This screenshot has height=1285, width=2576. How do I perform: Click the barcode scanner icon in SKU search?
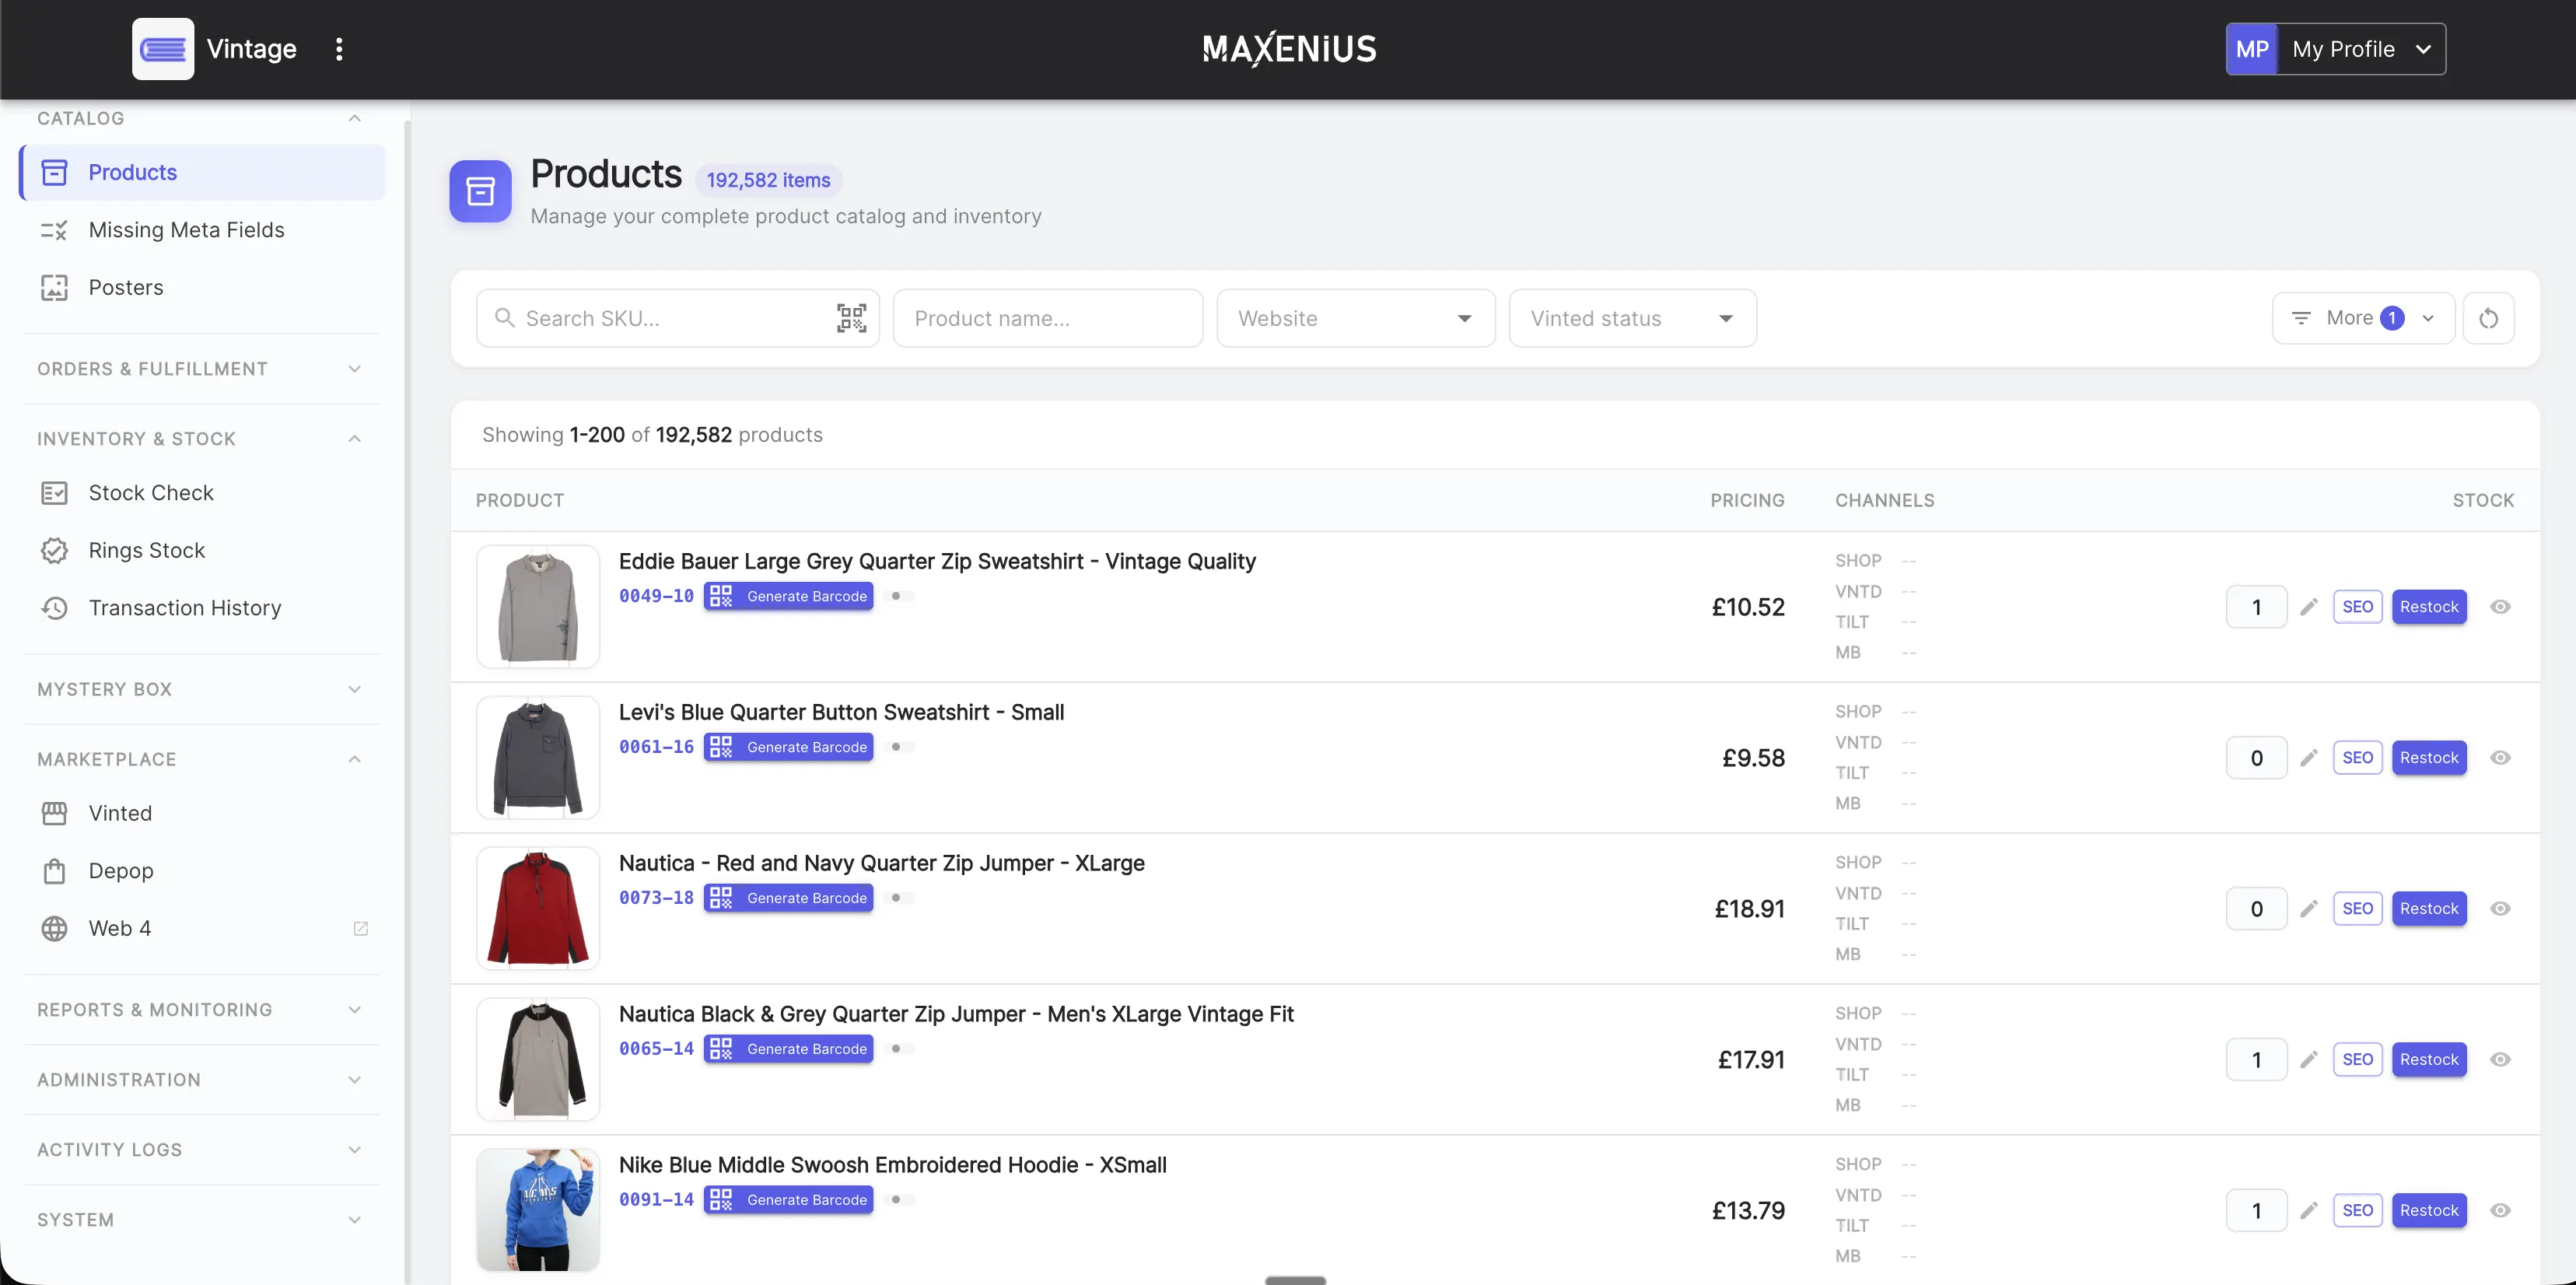coord(851,318)
